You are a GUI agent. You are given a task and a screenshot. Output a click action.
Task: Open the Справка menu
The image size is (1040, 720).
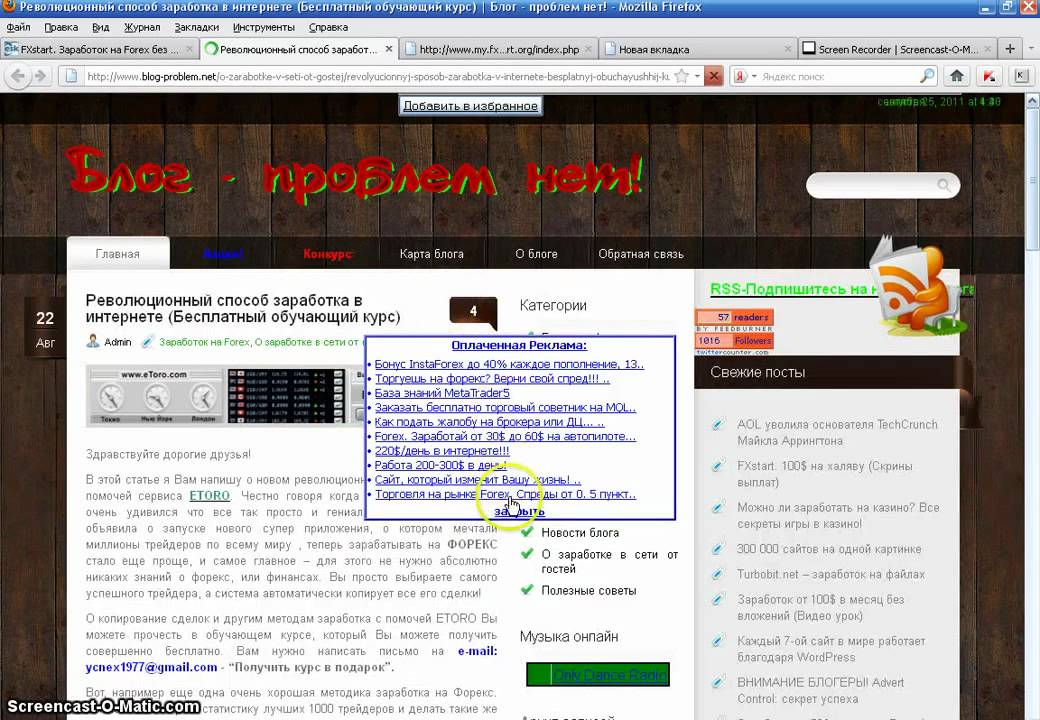pos(328,27)
